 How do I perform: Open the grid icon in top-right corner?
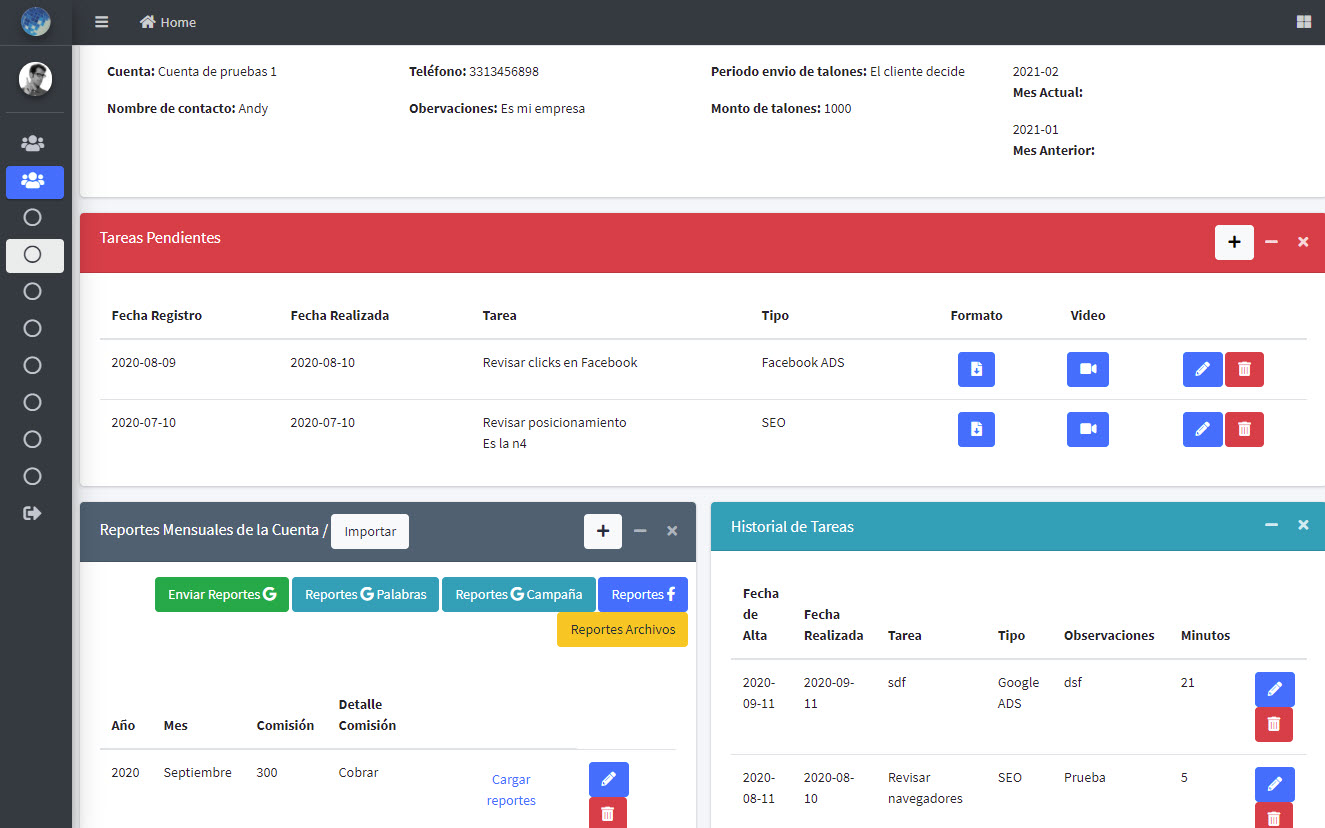(1303, 22)
